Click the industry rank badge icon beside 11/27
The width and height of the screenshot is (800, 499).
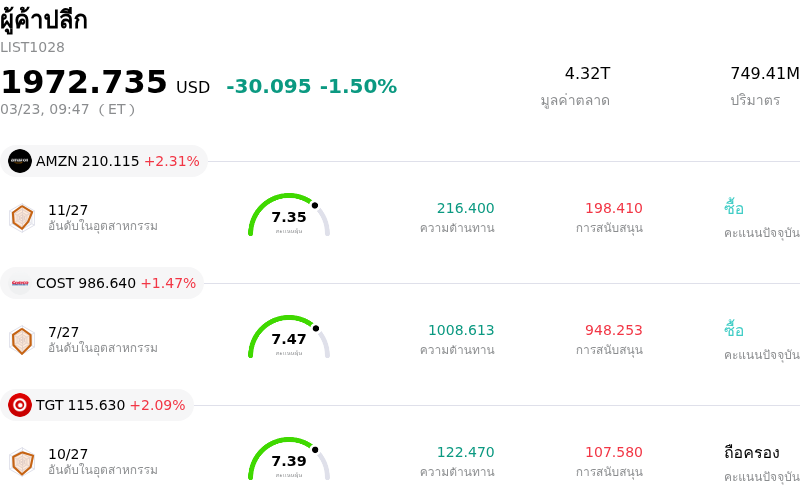point(22,217)
